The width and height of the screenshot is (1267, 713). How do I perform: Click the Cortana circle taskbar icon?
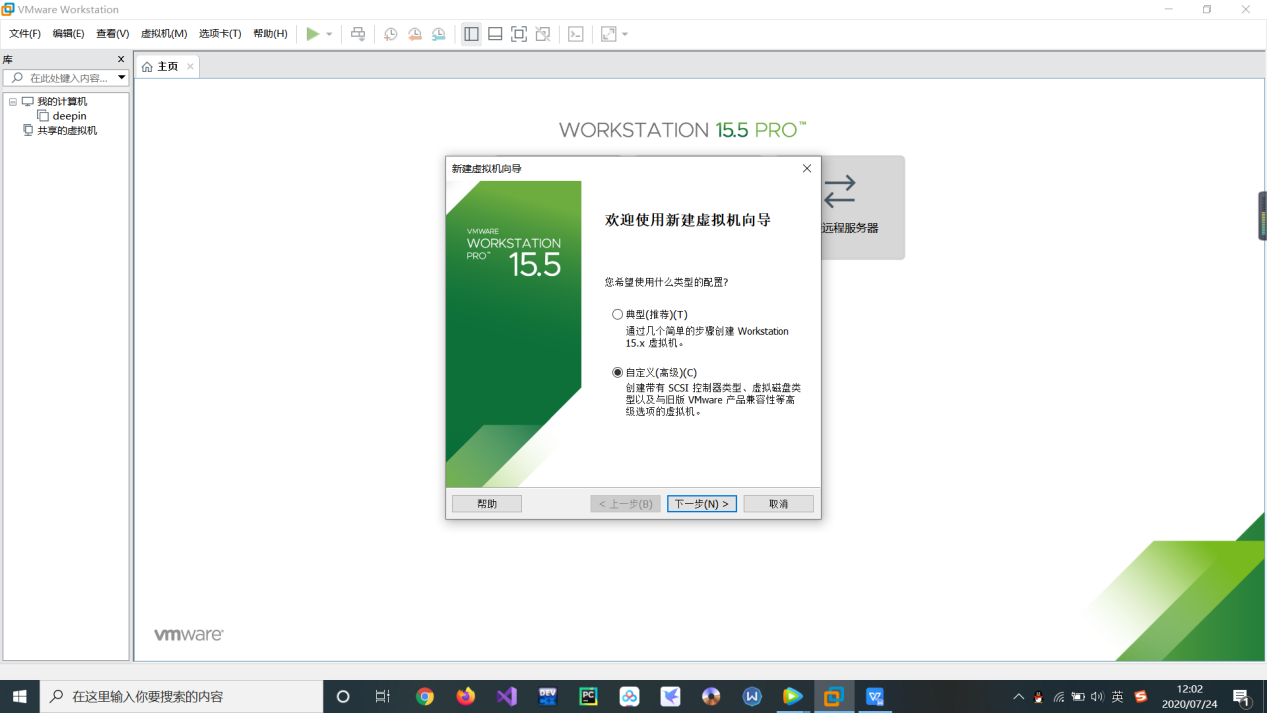click(343, 696)
